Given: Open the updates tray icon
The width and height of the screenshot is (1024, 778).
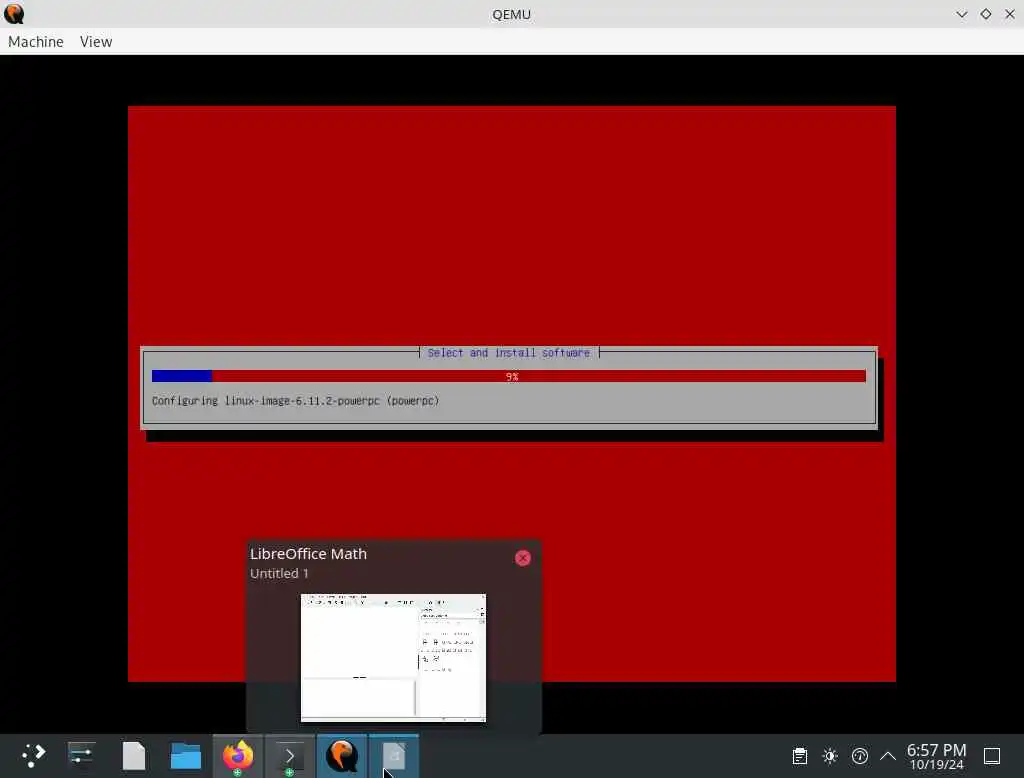Looking at the screenshot, I should [860, 756].
